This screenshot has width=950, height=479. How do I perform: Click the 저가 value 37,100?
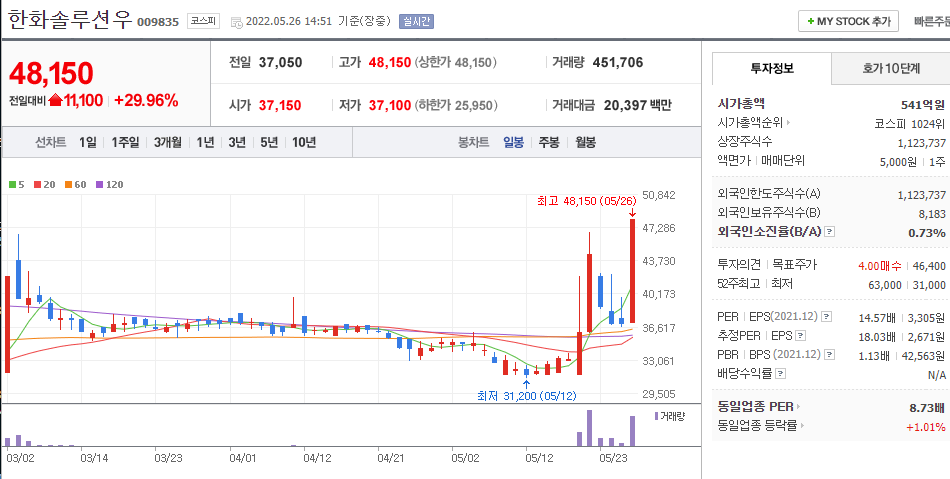click(390, 105)
